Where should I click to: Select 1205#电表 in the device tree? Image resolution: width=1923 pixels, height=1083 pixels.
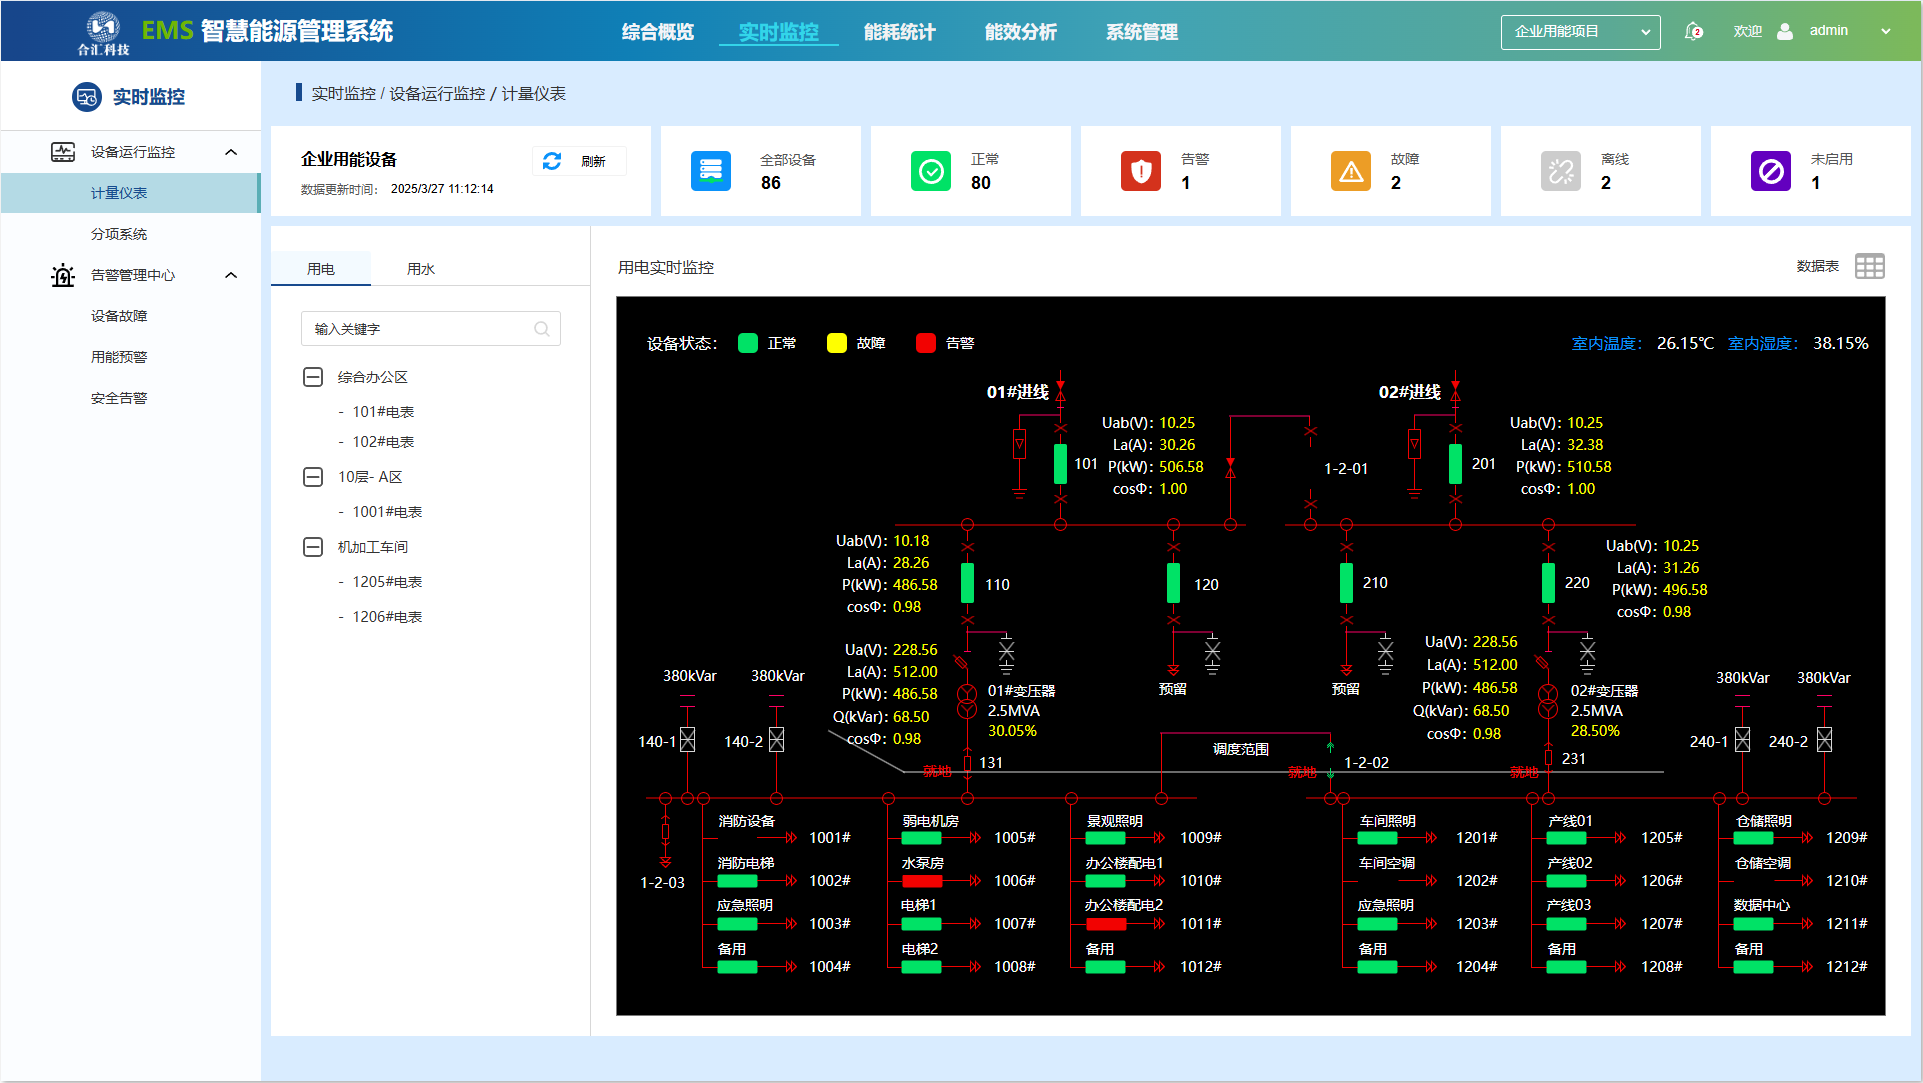click(x=387, y=582)
